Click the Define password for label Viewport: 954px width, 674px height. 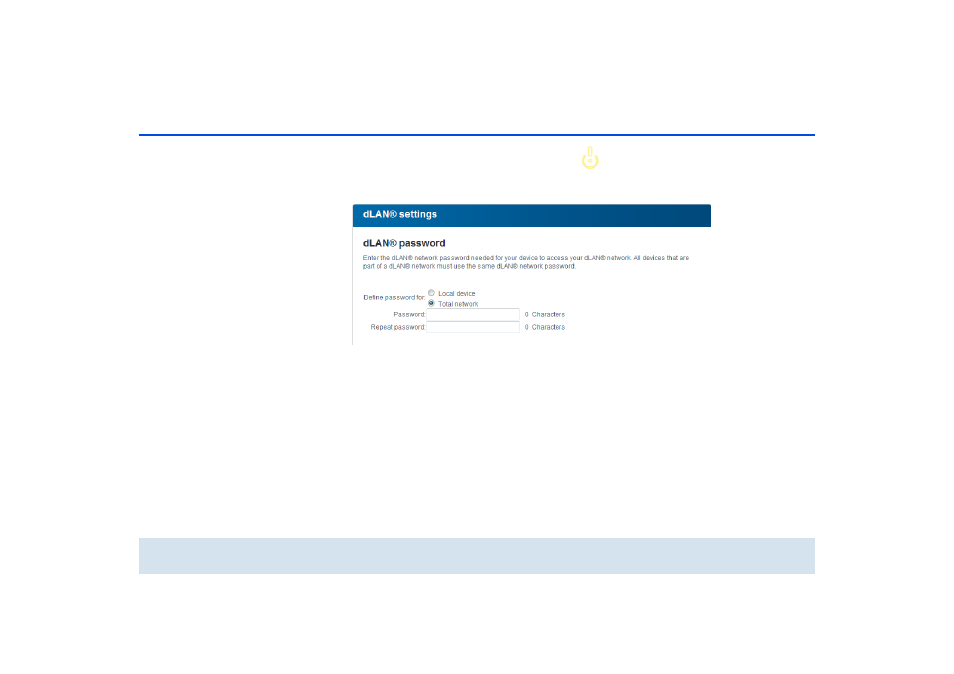[394, 297]
